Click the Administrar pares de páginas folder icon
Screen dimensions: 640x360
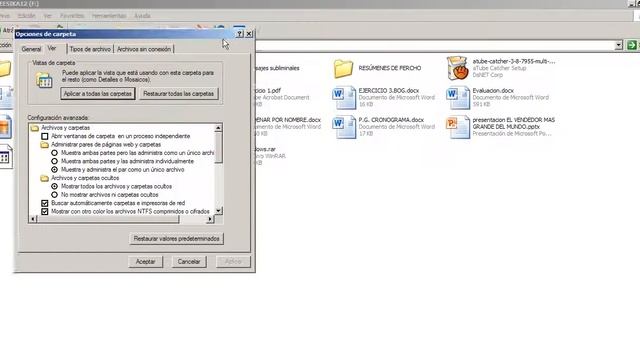tap(44, 145)
